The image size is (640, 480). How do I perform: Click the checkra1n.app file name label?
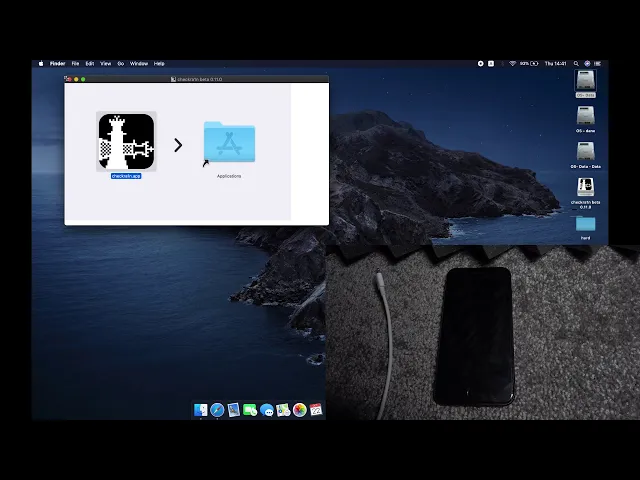click(126, 176)
